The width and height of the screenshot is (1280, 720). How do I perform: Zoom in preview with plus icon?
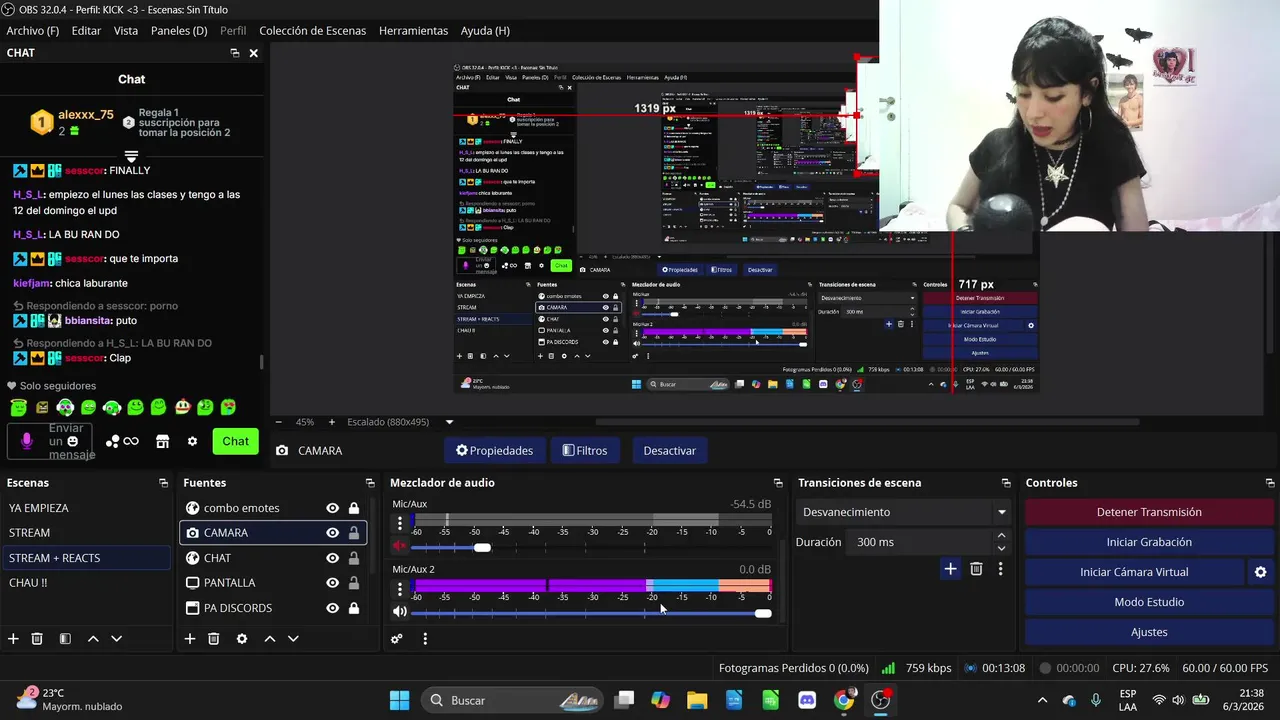pos(332,422)
